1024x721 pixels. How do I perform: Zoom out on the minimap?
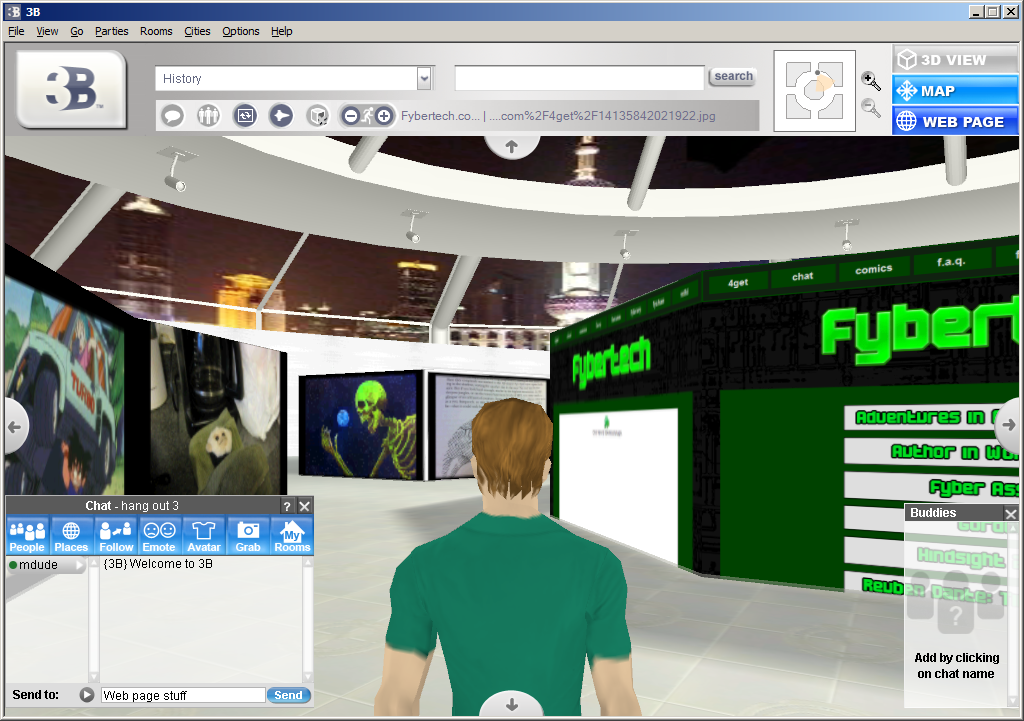pos(871,108)
